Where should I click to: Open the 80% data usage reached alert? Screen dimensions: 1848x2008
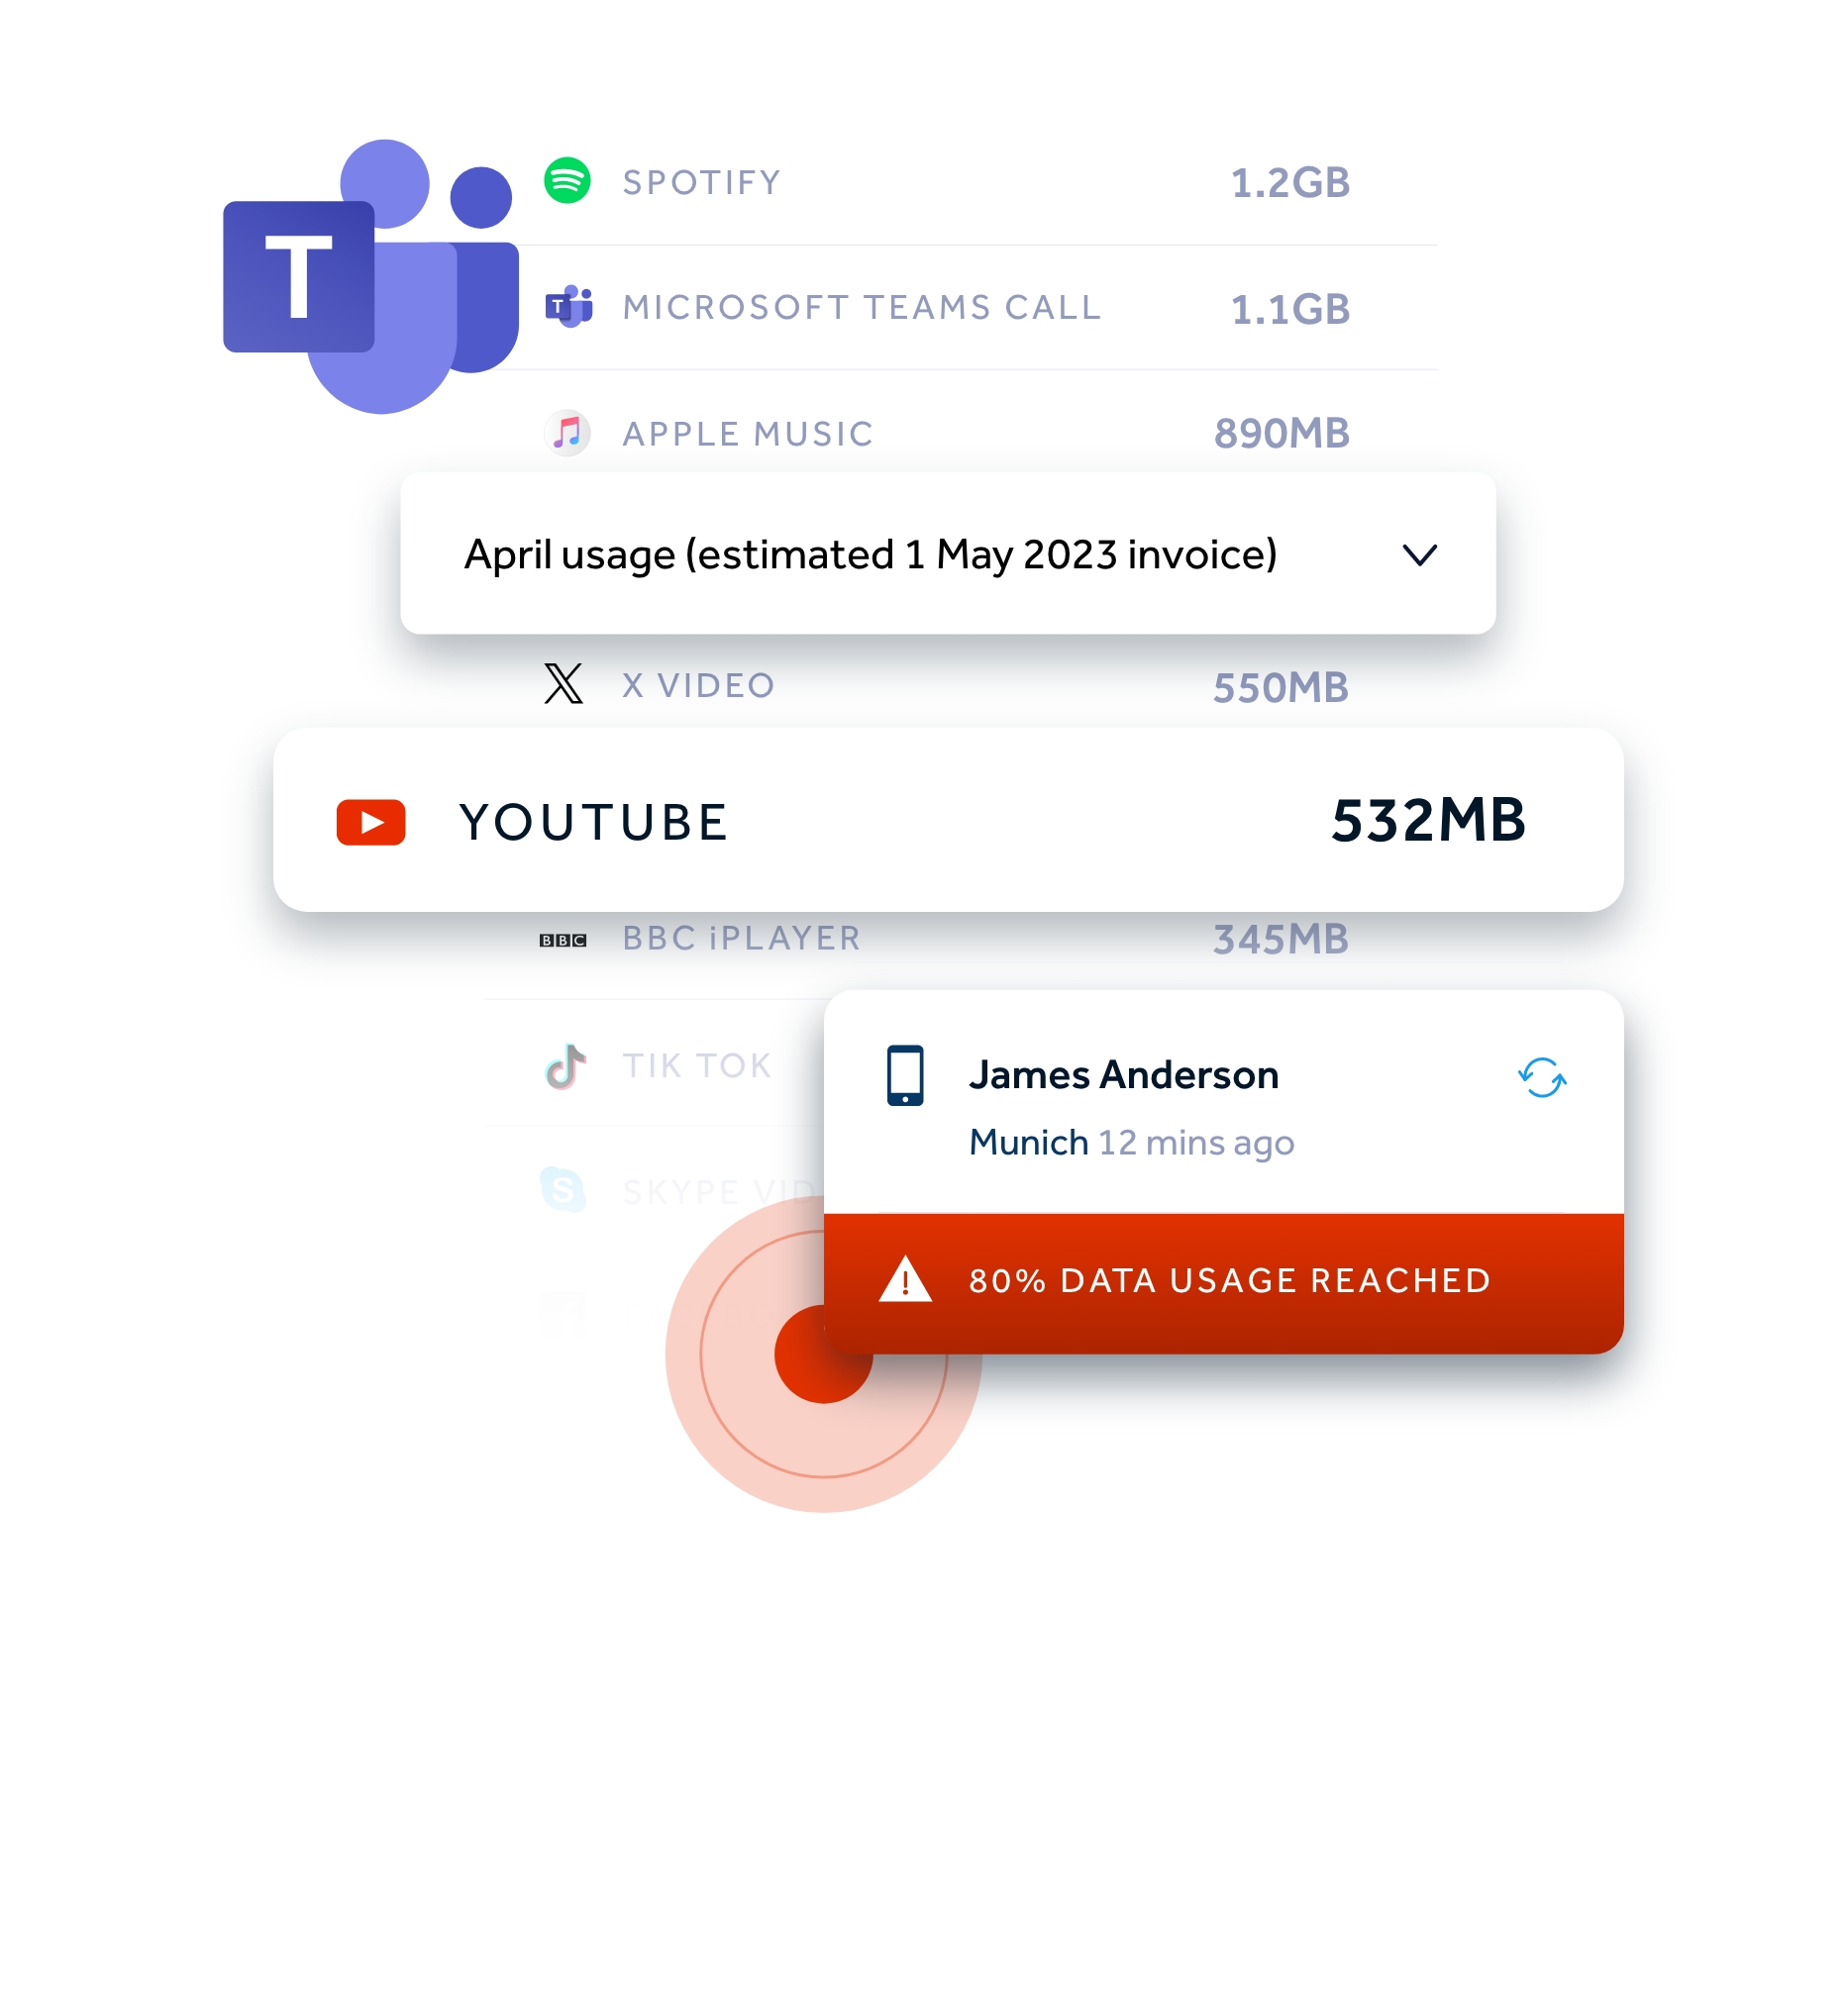[1230, 1281]
